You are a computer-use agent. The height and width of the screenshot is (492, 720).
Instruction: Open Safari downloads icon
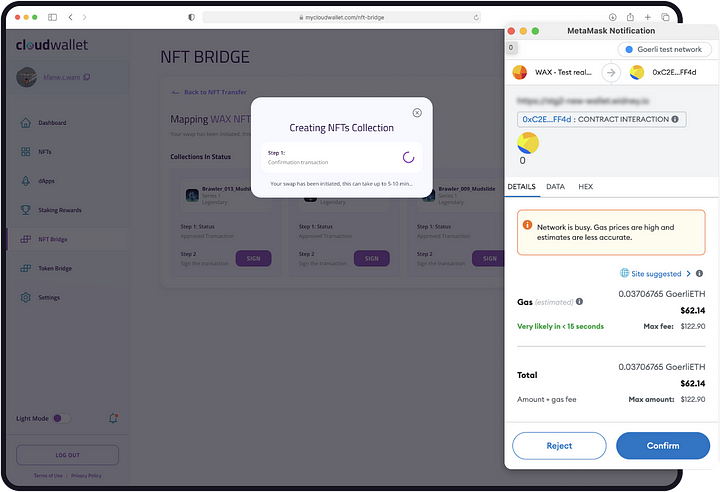pos(613,17)
